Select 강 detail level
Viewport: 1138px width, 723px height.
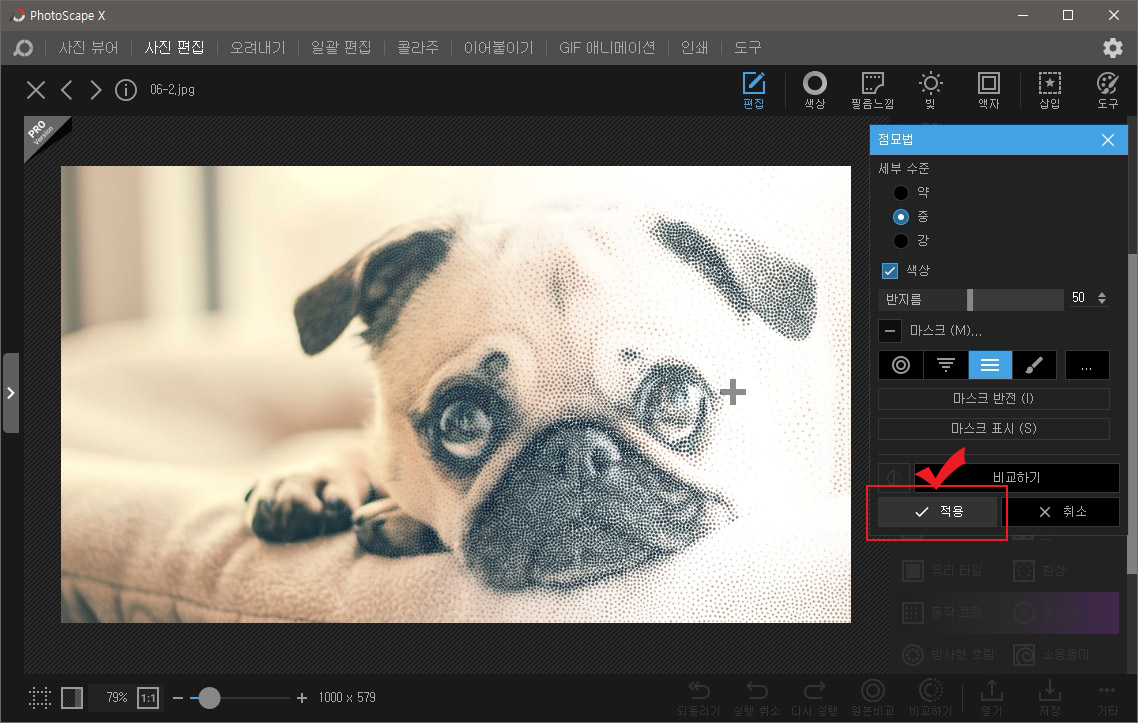click(x=901, y=240)
